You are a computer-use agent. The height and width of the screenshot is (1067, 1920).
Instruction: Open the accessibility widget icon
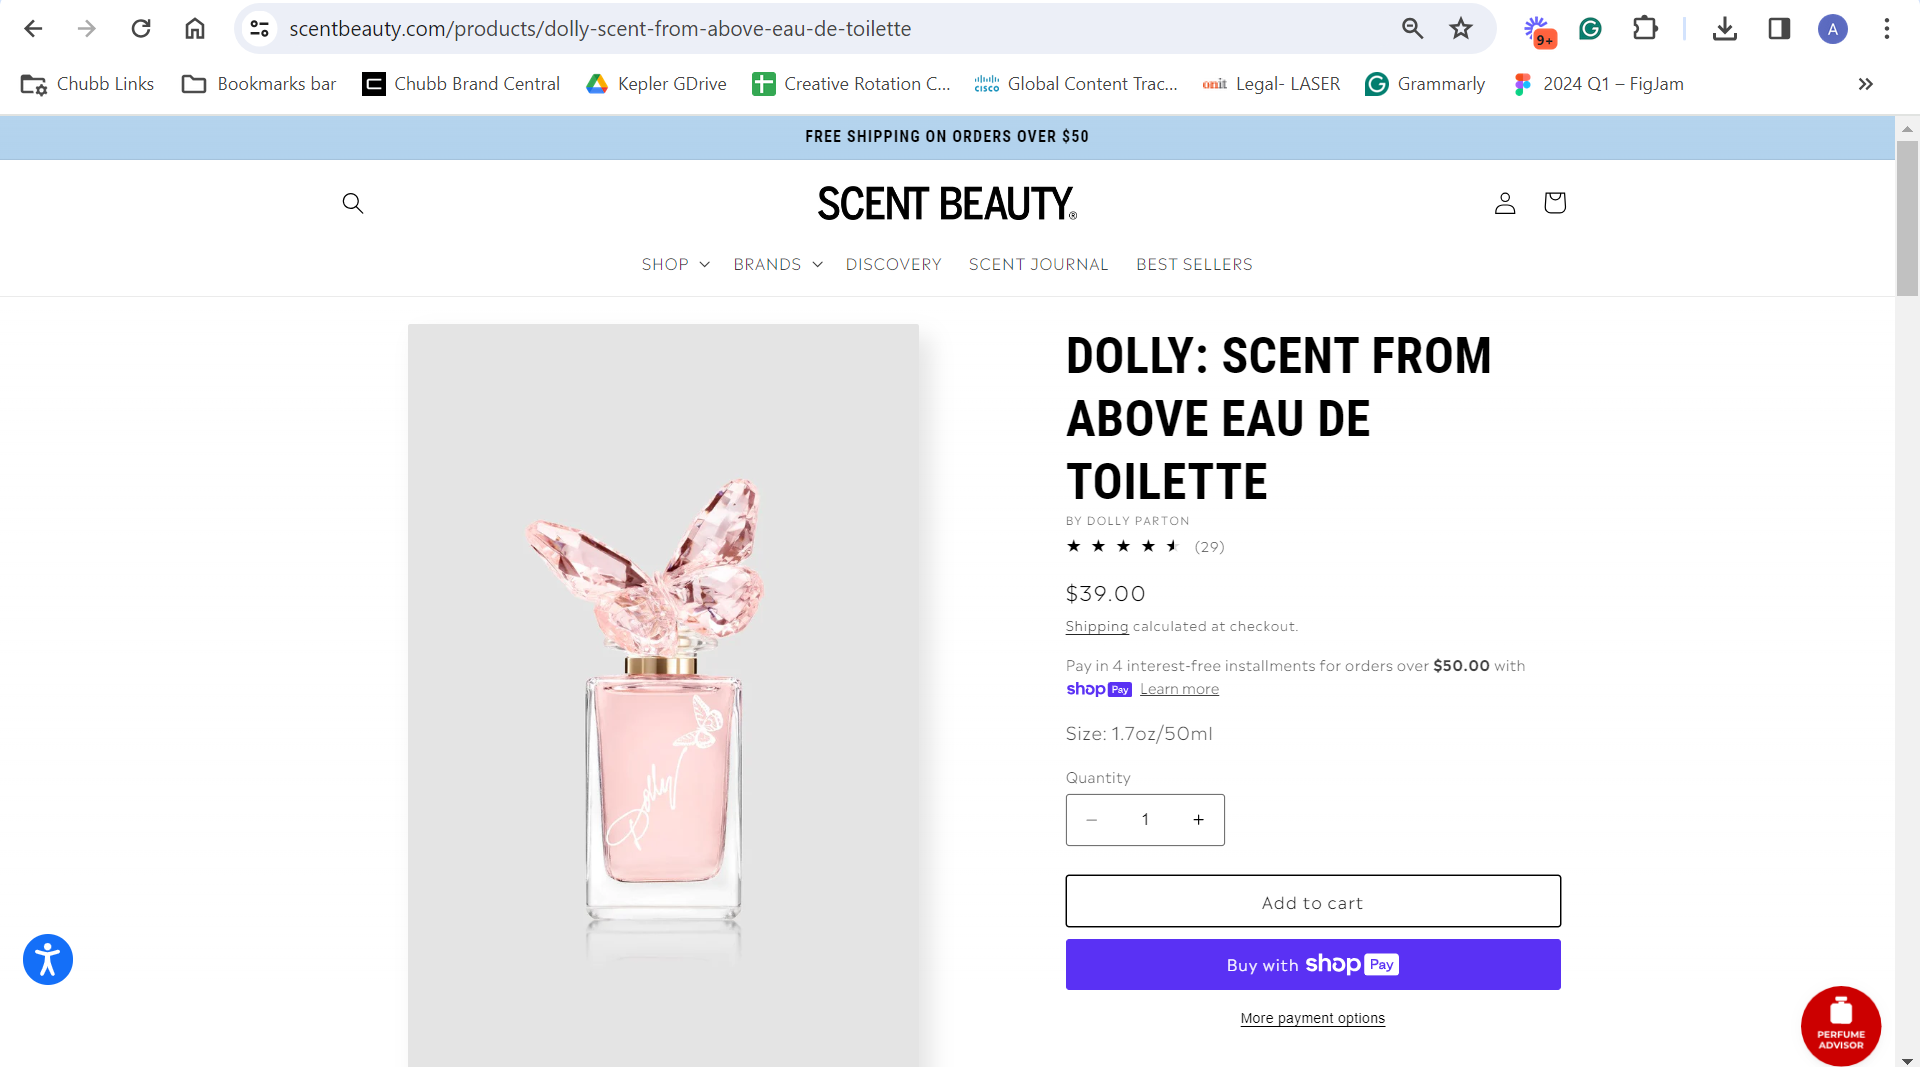(x=48, y=959)
